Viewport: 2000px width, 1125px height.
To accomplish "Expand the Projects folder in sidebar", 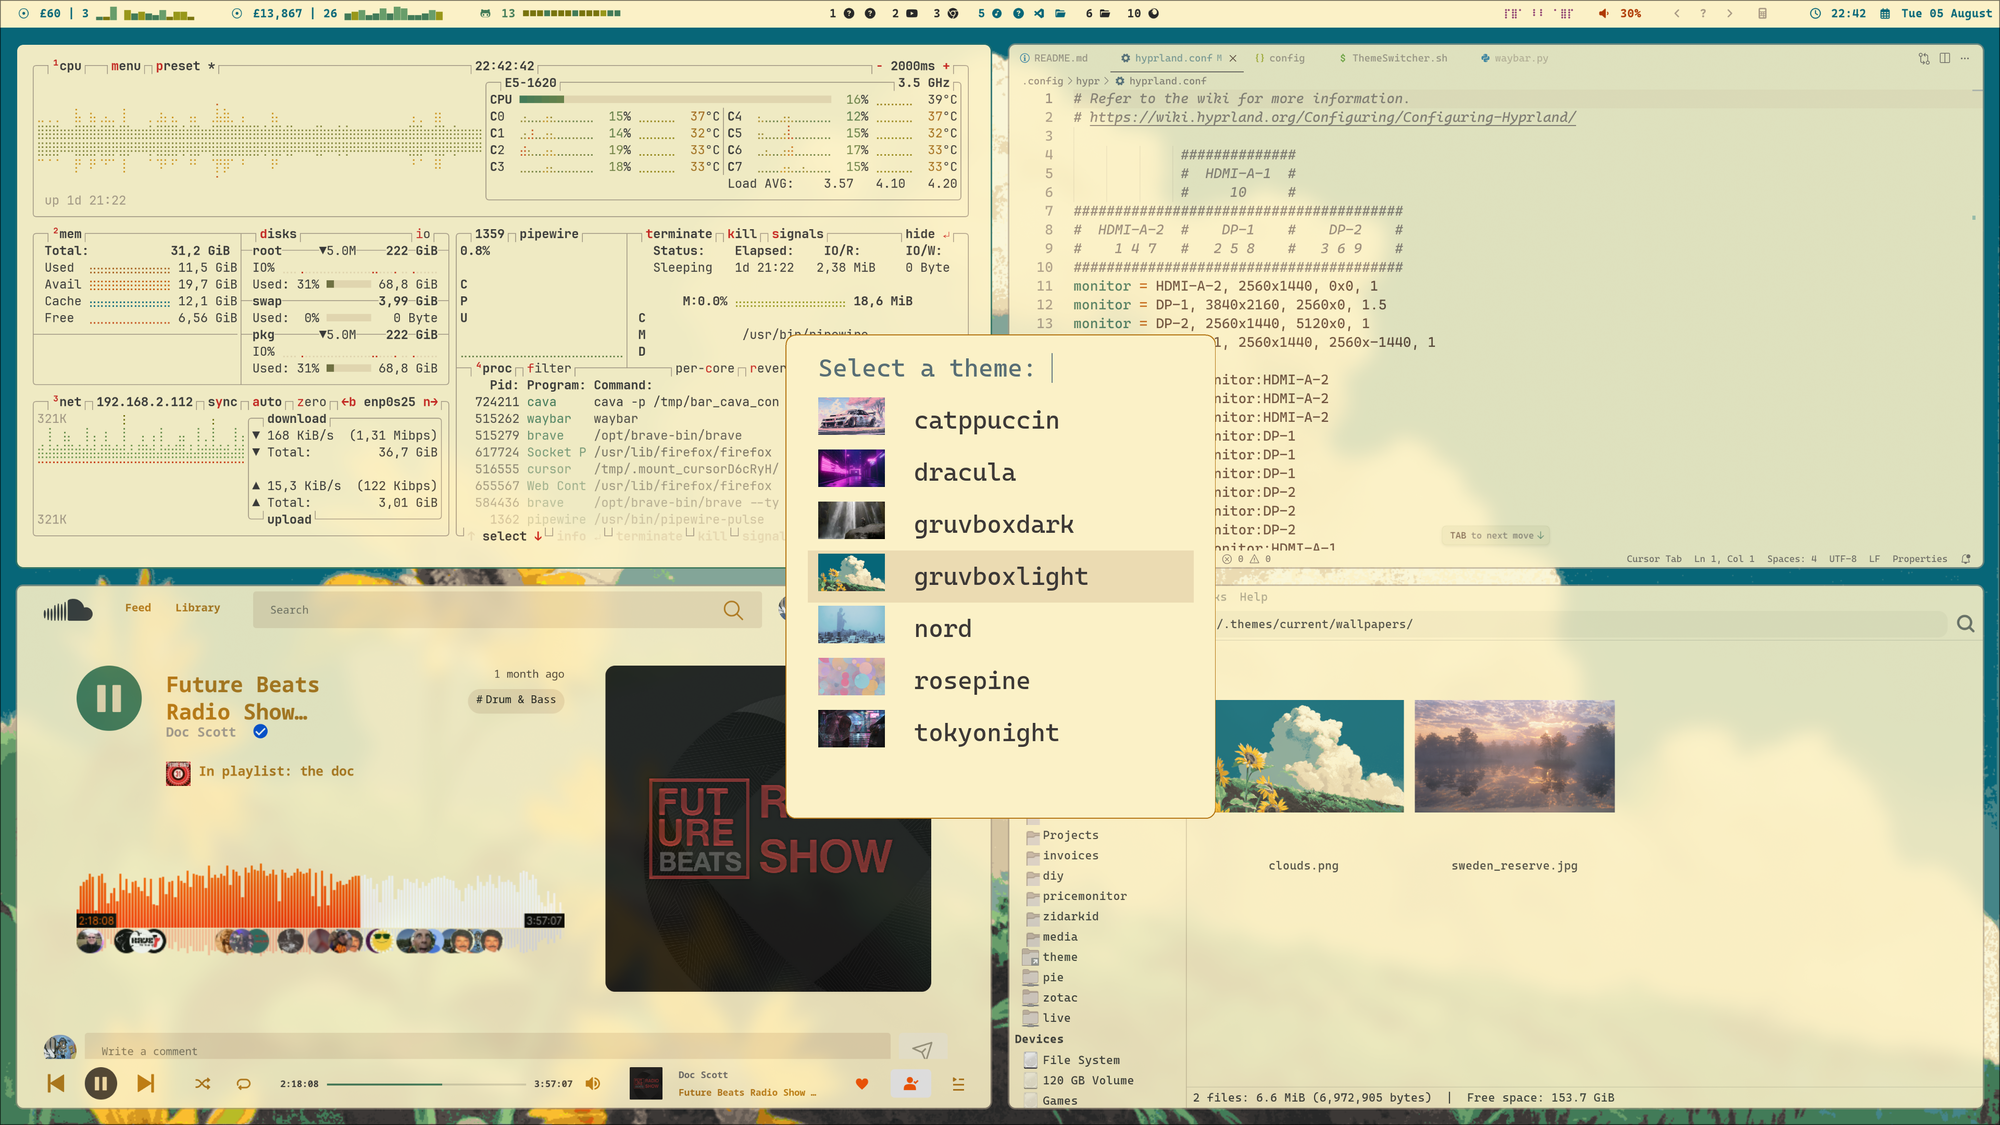I will (1070, 835).
